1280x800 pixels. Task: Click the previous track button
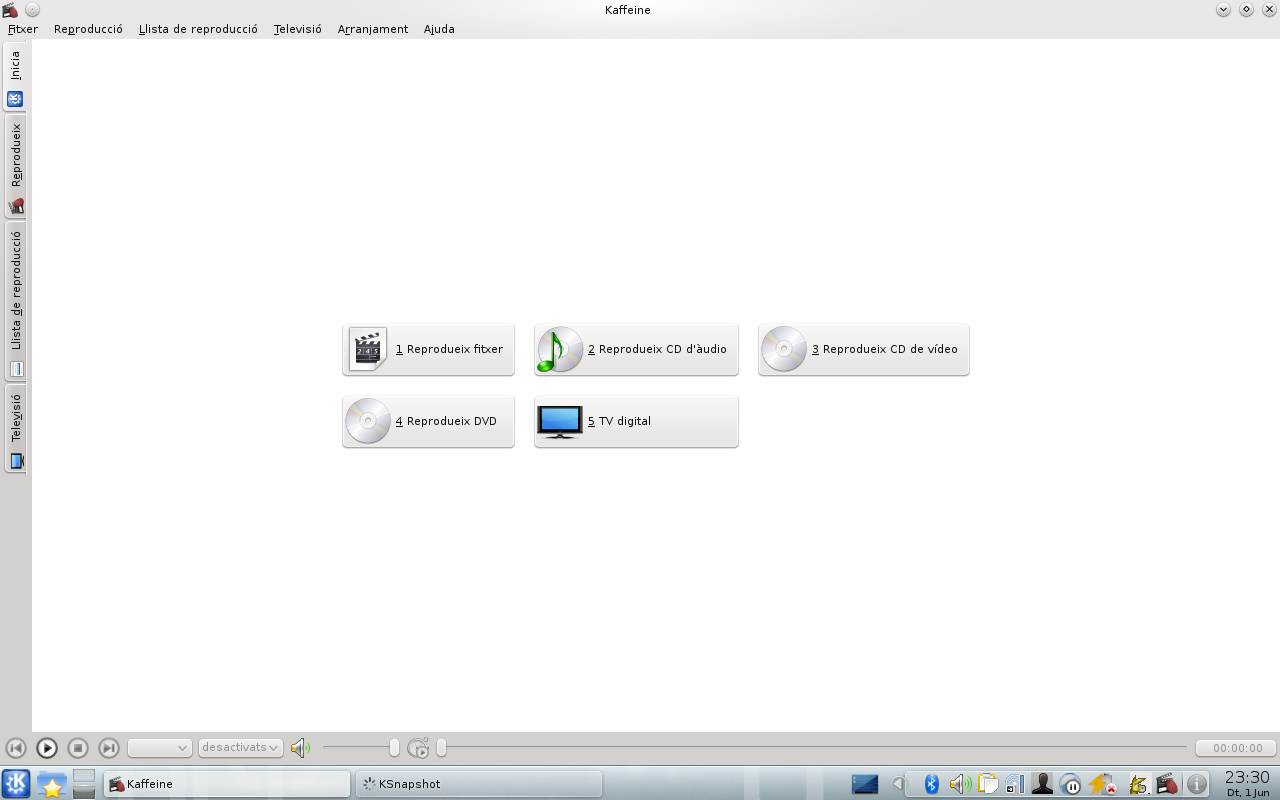(x=16, y=748)
